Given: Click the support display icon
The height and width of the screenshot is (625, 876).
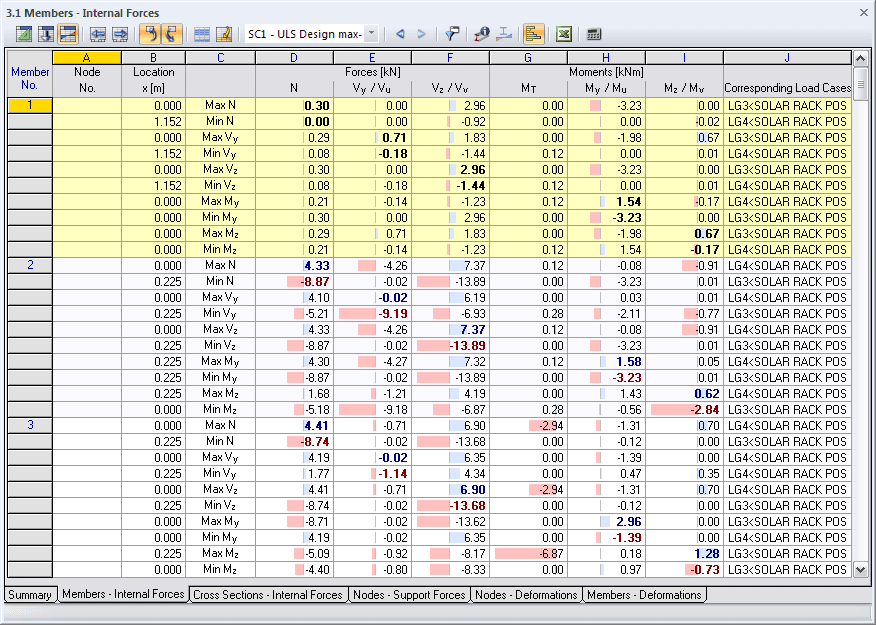Looking at the screenshot, I should tap(504, 33).
